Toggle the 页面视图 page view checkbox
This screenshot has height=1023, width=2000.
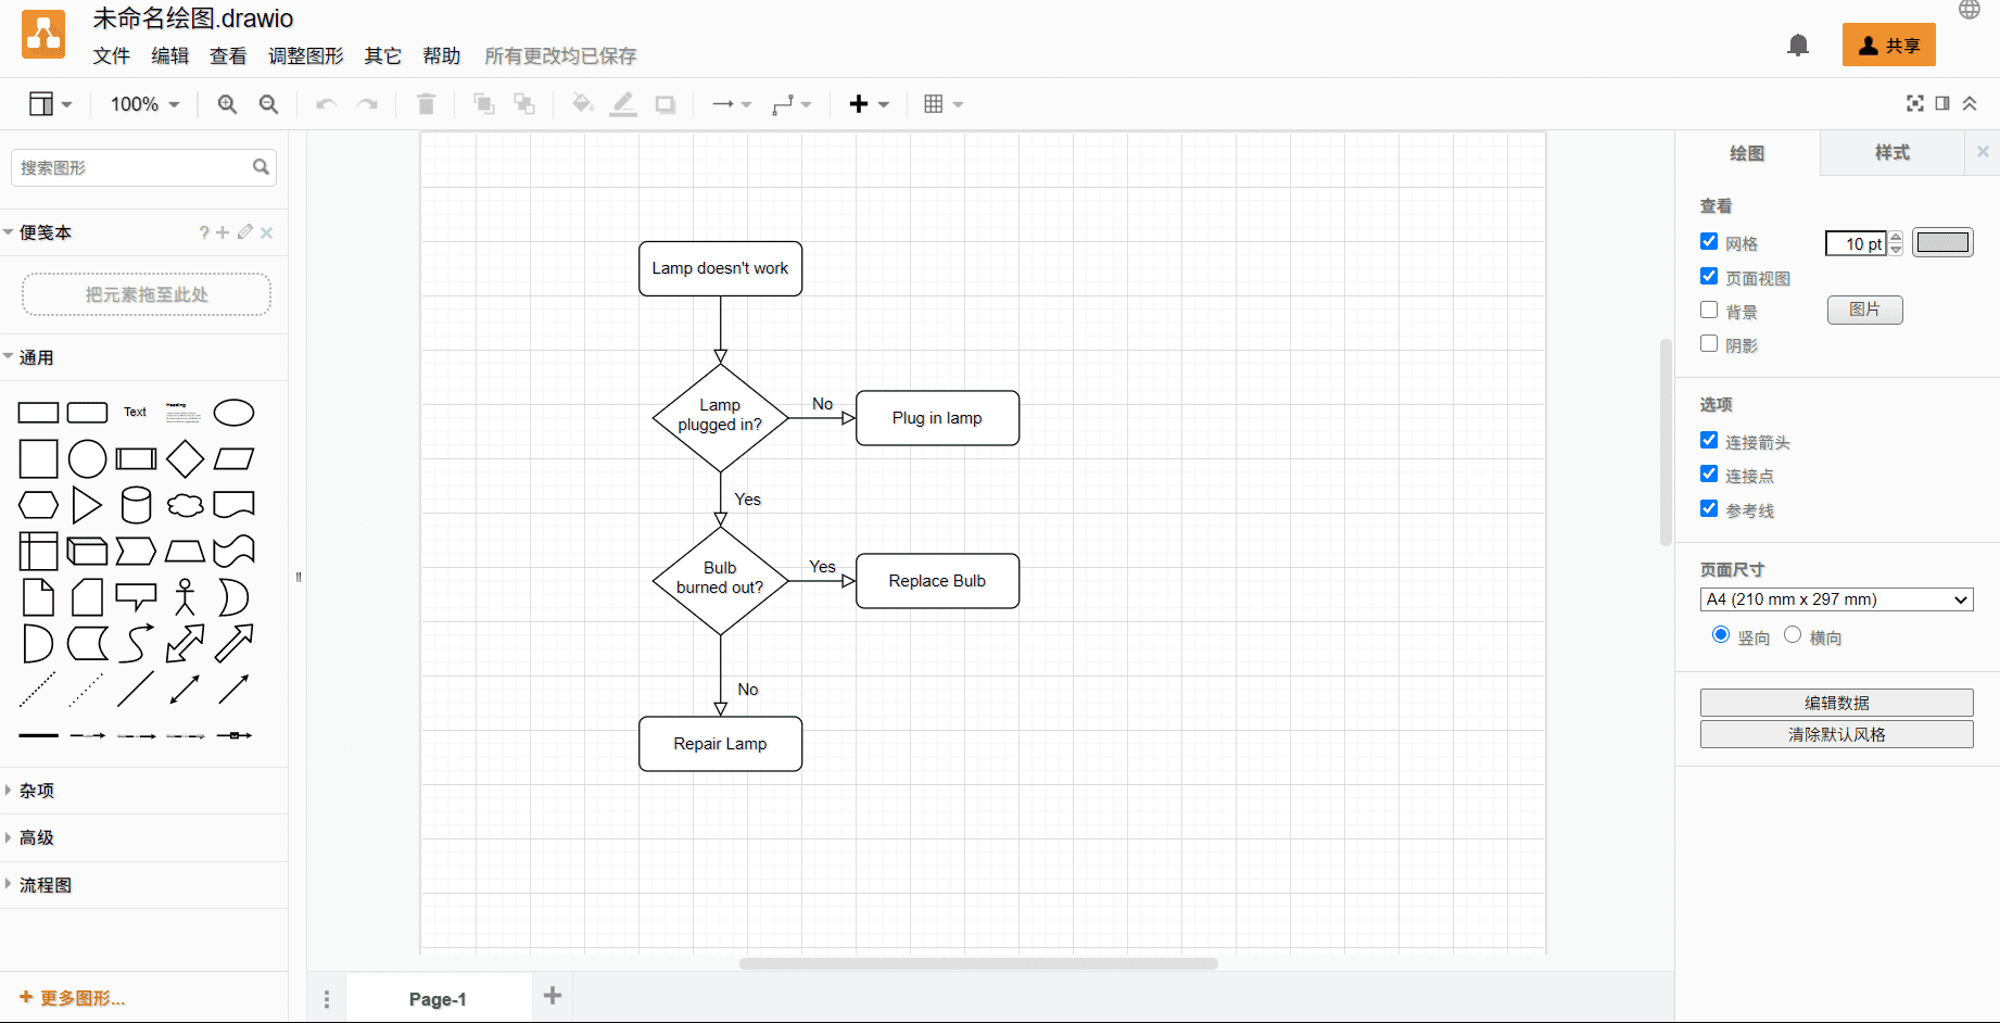point(1709,276)
